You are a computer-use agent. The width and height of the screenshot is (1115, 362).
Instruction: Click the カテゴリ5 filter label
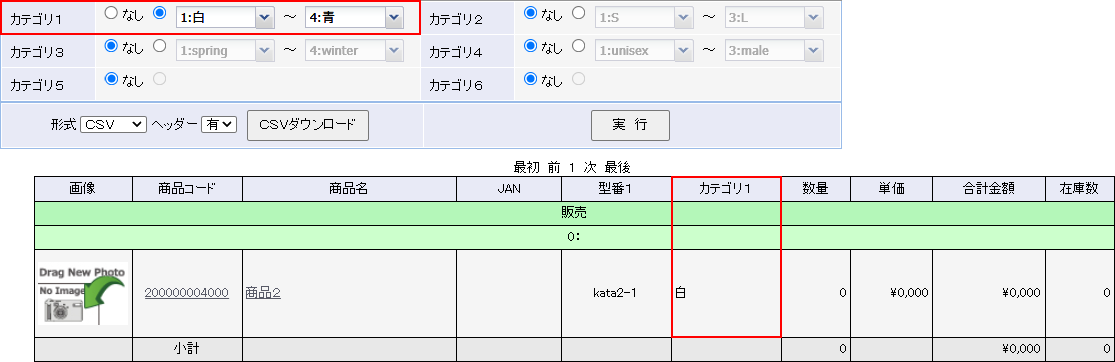tap(37, 85)
